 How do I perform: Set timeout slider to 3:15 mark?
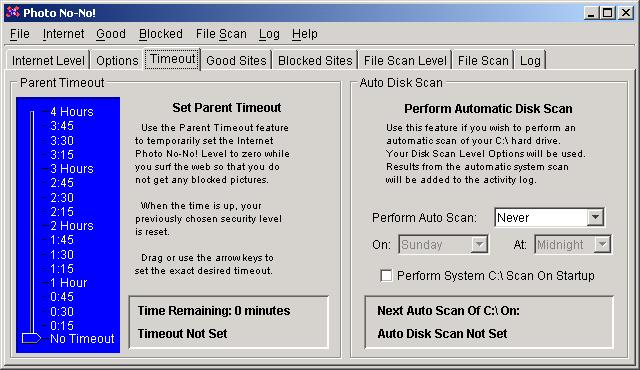(x=62, y=155)
